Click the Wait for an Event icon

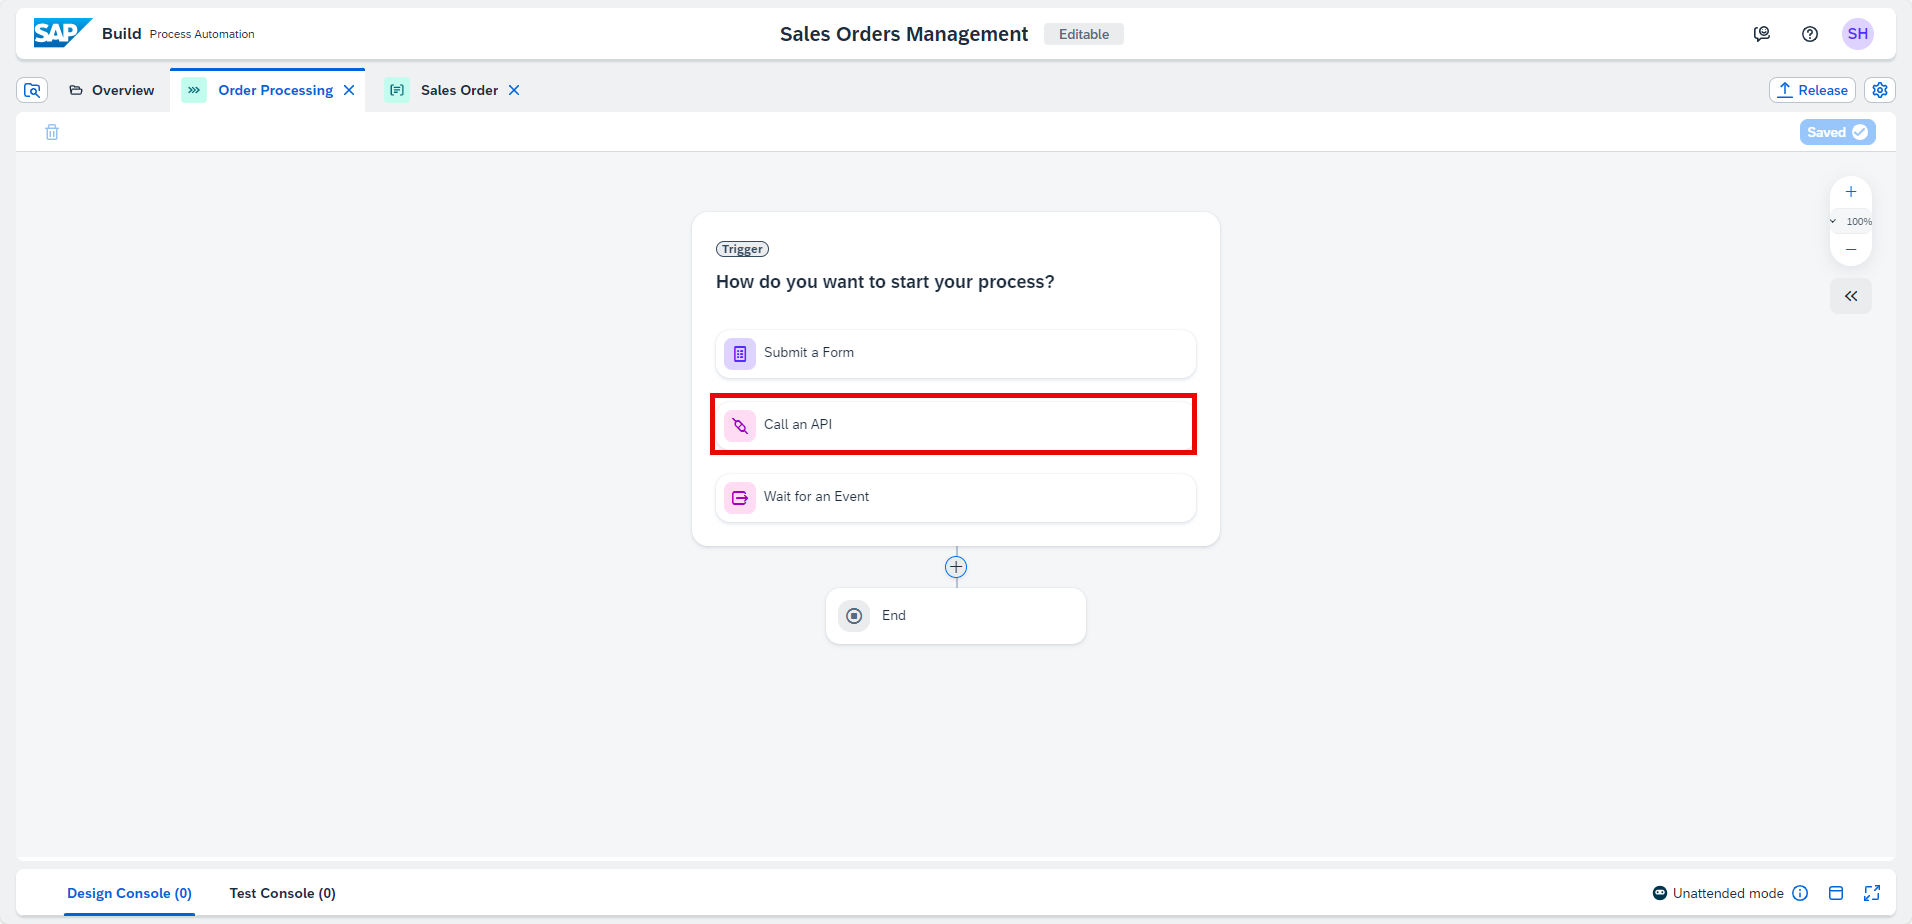[x=740, y=498]
